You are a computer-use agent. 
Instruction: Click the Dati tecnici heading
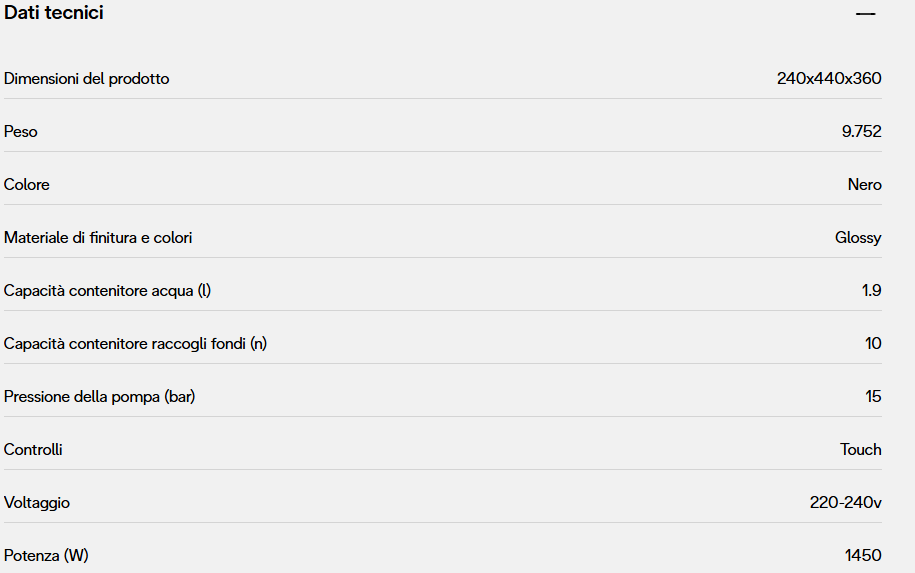(x=54, y=13)
